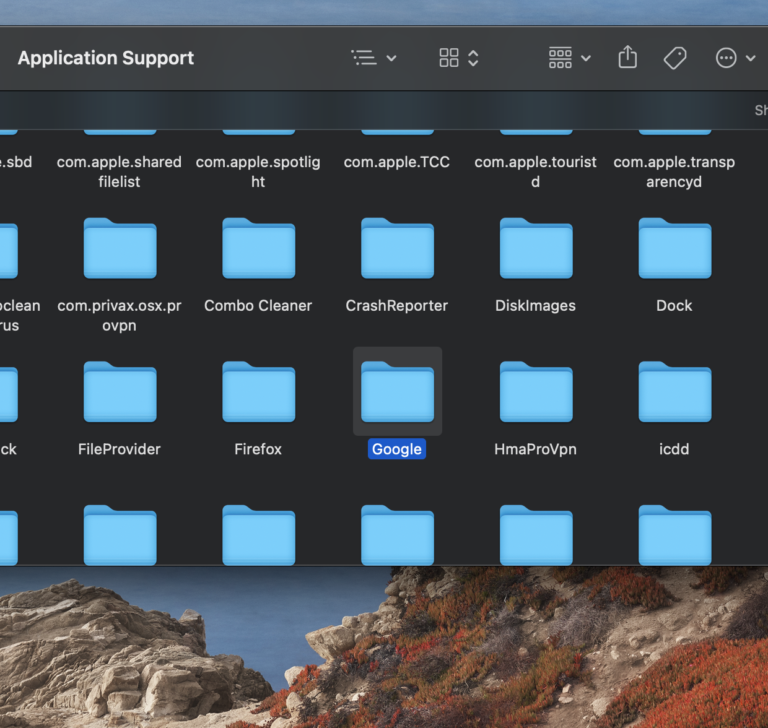Viewport: 768px width, 728px height.
Task: Click the DiskImages folder name
Action: tap(535, 306)
